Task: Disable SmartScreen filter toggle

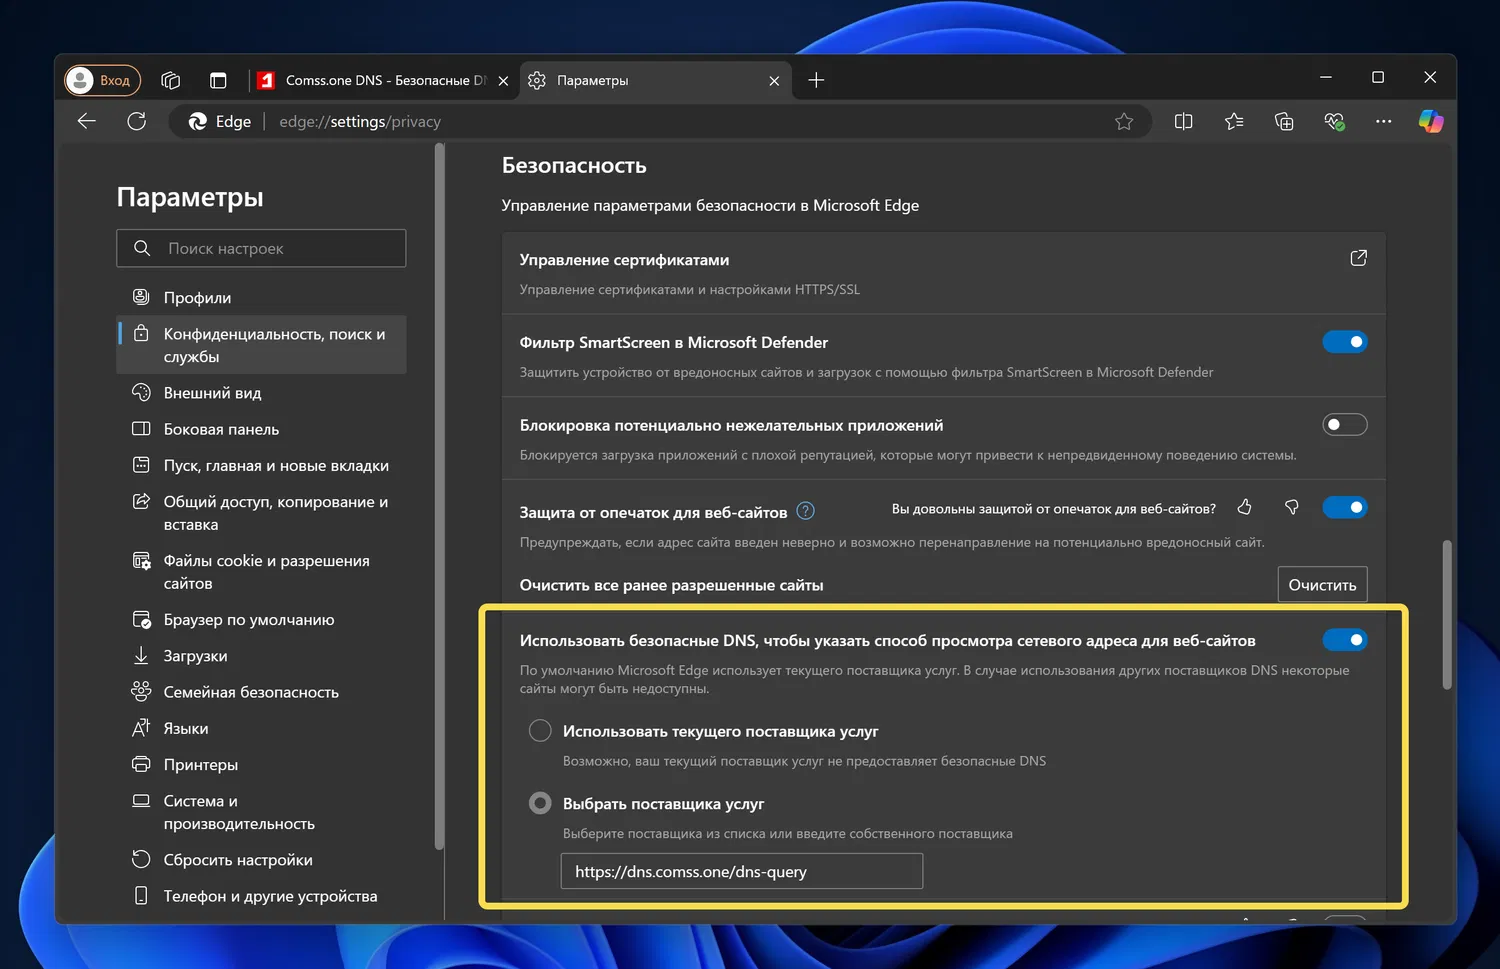Action: [x=1344, y=342]
